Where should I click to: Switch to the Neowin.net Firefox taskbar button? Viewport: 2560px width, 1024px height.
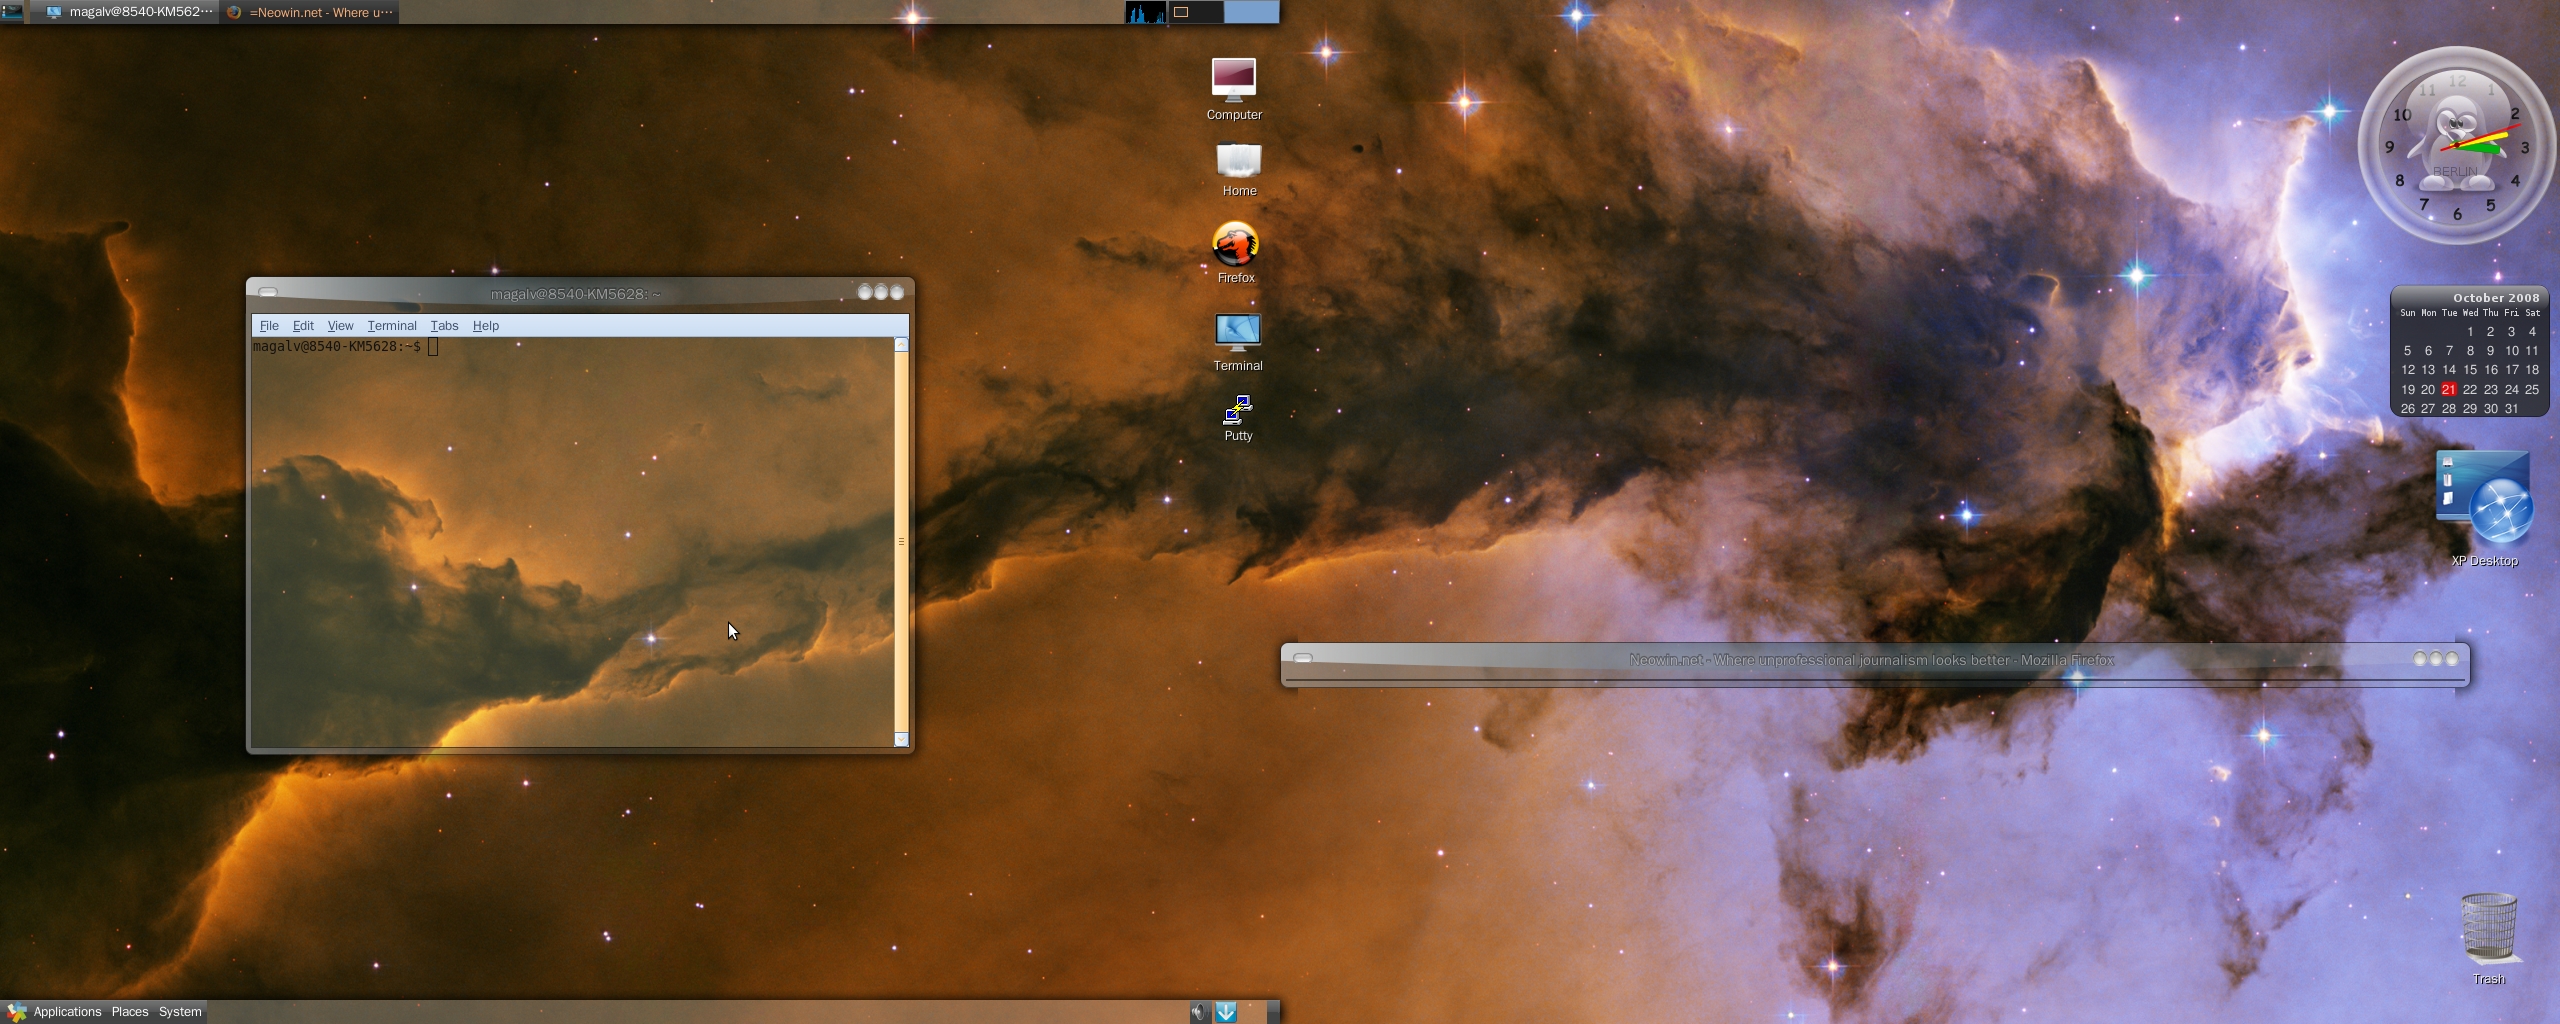(x=310, y=12)
